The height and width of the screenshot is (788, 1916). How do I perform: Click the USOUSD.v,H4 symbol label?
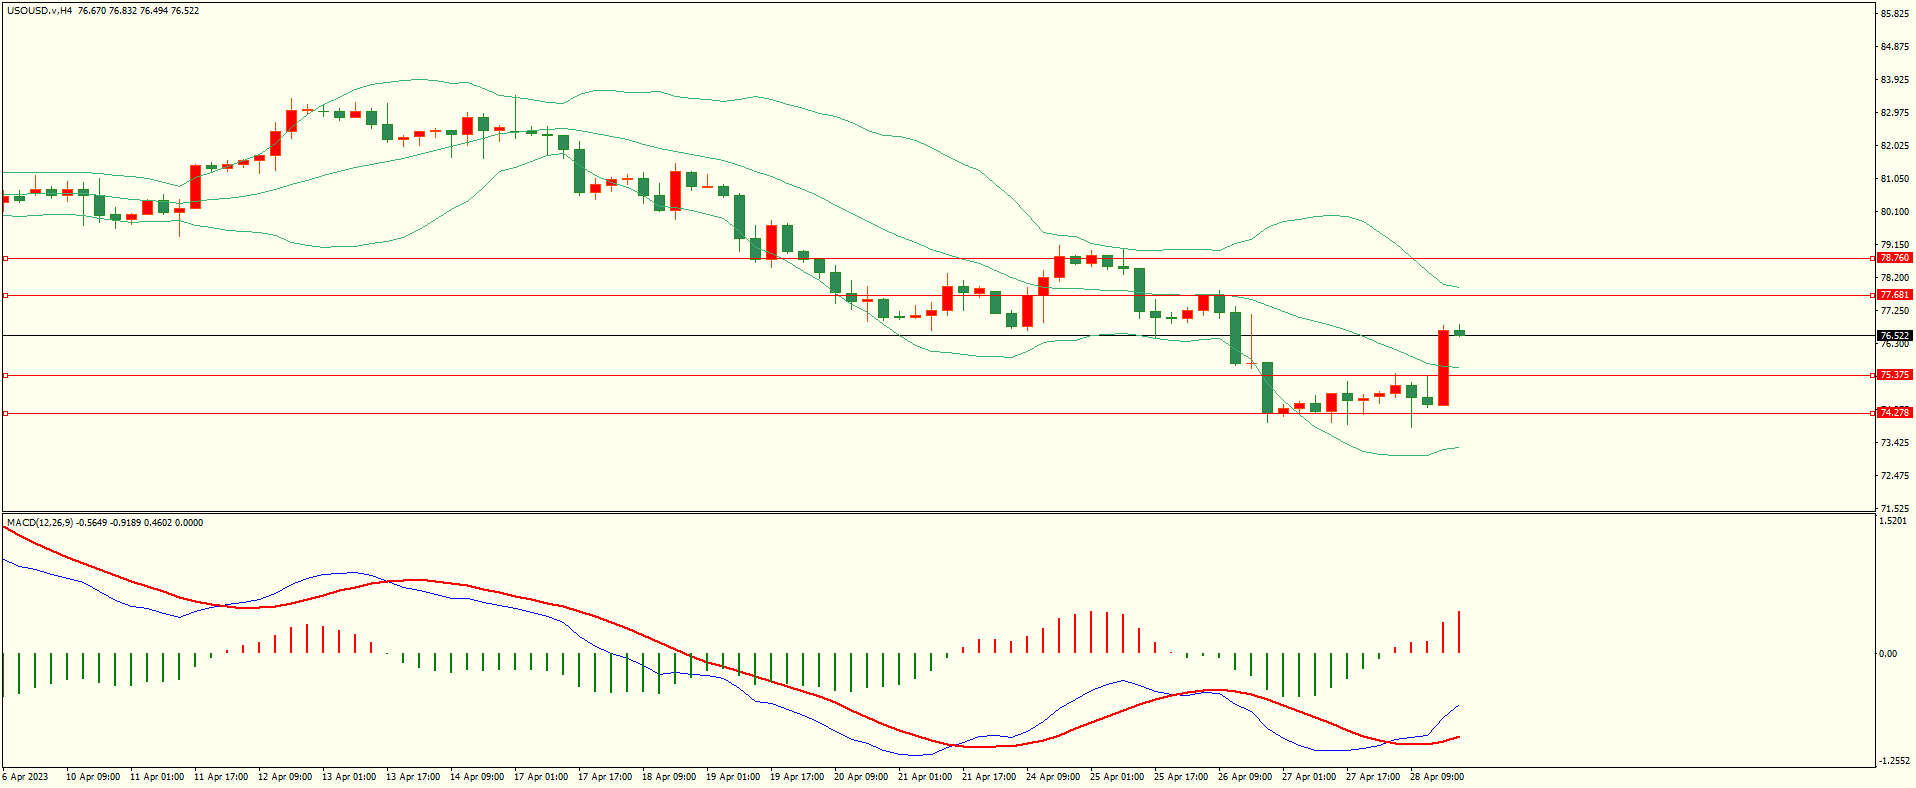(x=40, y=11)
